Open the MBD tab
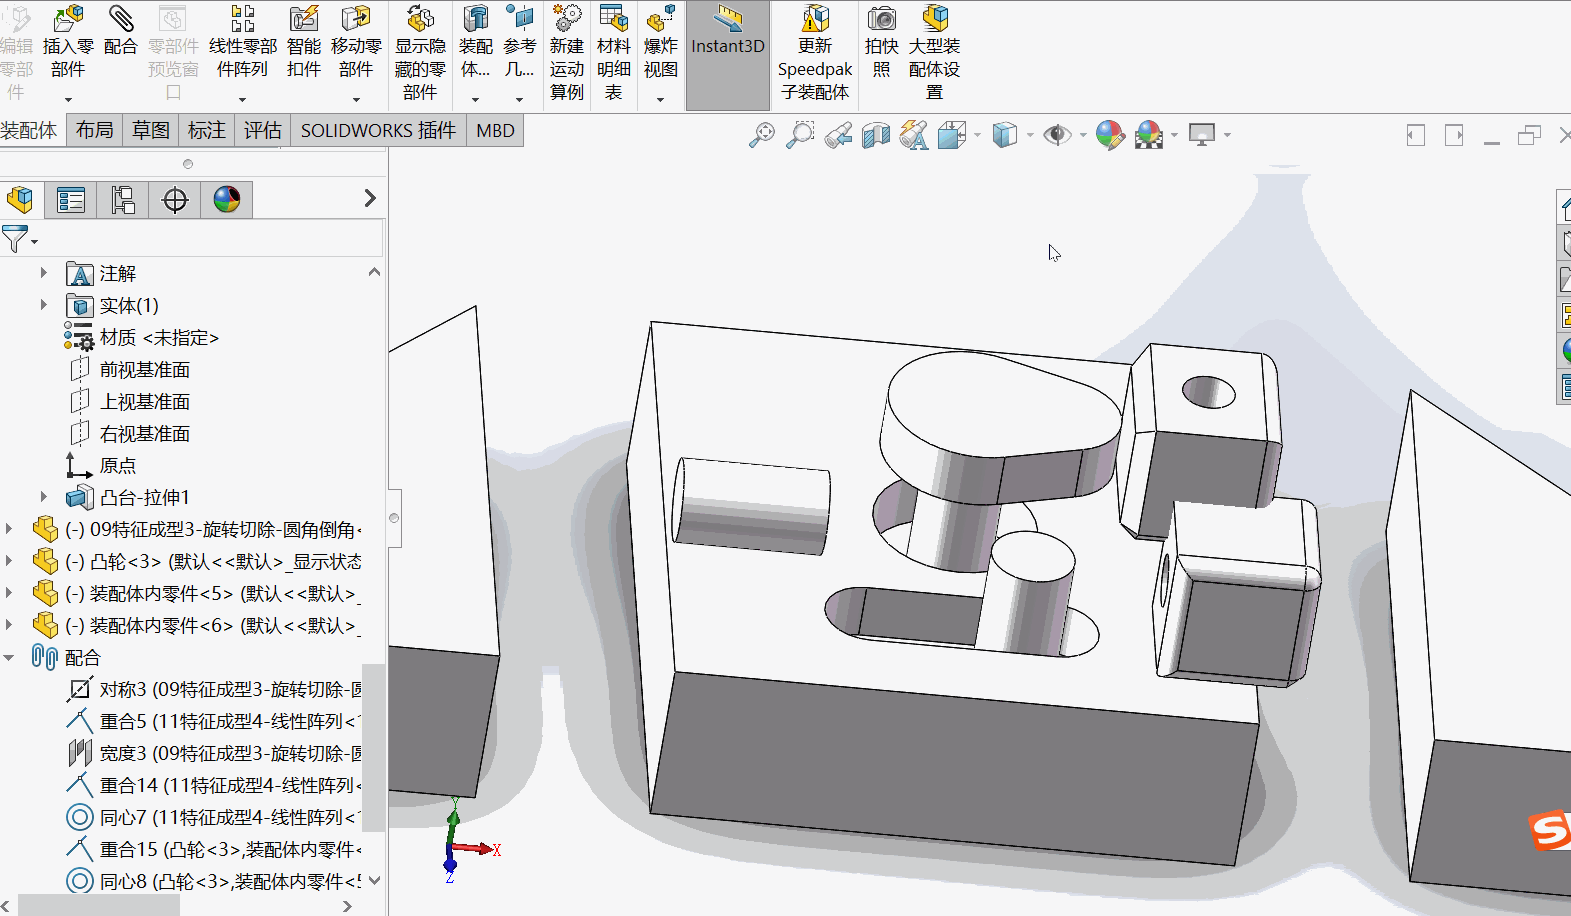Image resolution: width=1571 pixels, height=916 pixels. tap(495, 131)
